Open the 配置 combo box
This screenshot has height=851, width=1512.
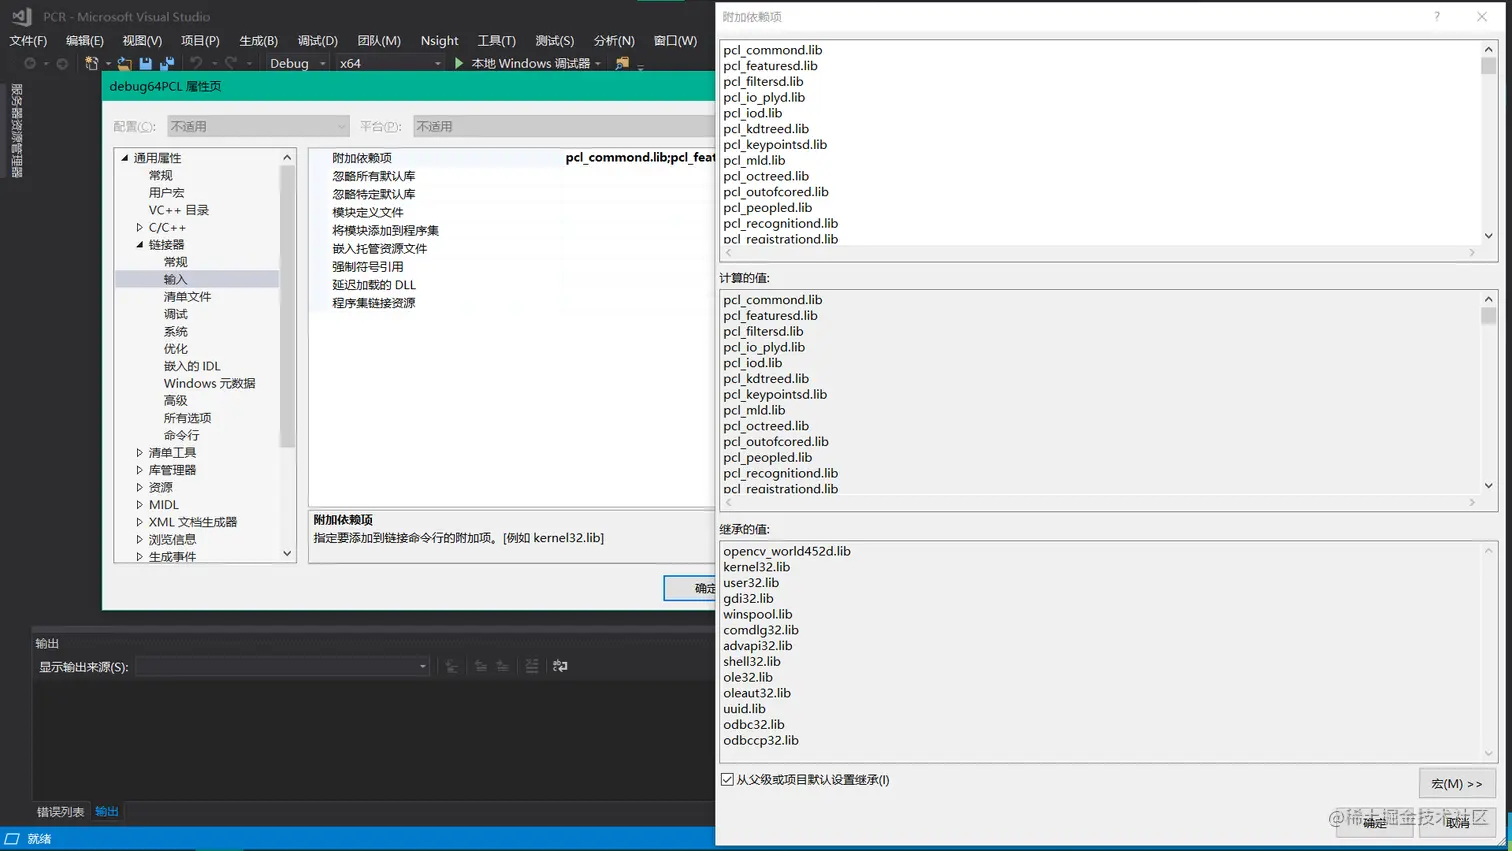coord(257,126)
